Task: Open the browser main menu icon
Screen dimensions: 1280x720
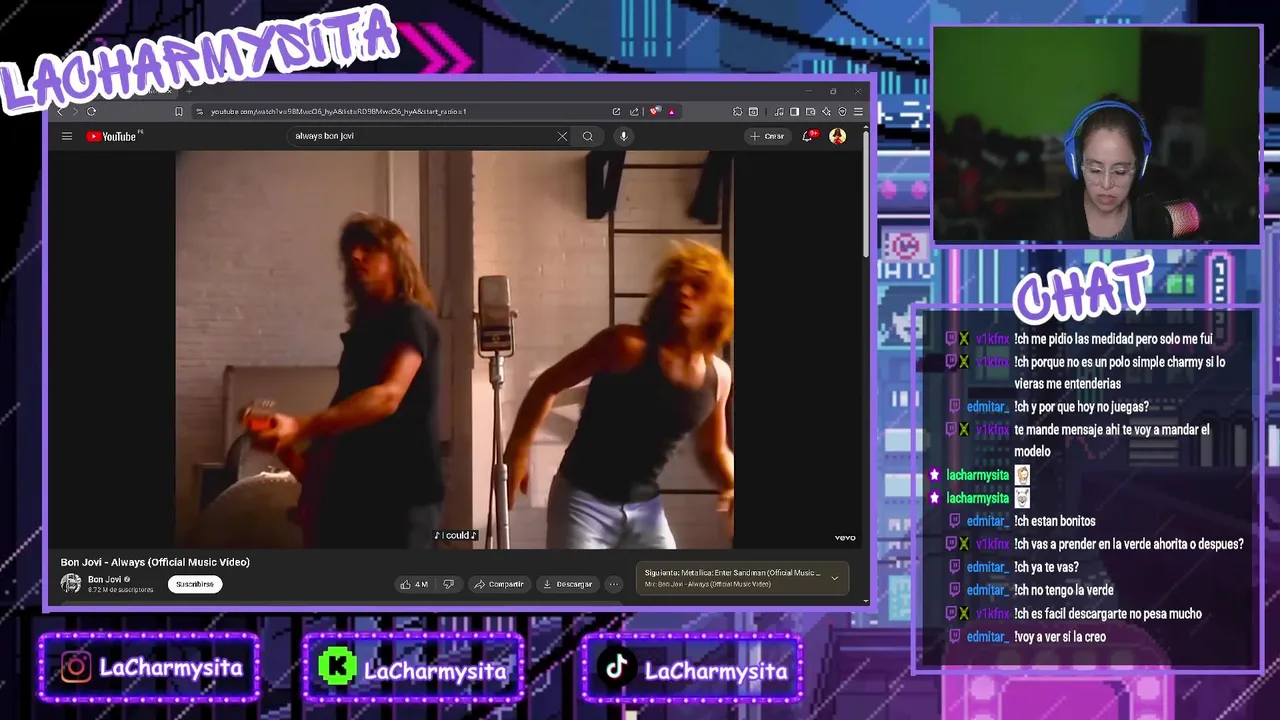Action: (x=858, y=111)
